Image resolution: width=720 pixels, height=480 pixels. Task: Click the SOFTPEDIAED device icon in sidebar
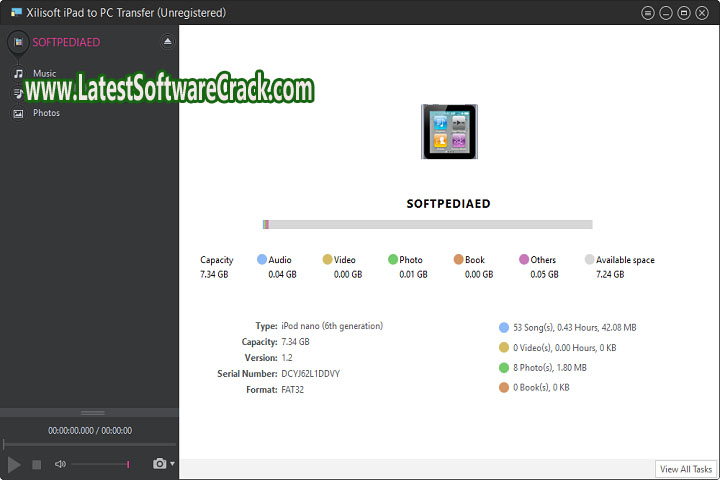point(17,42)
